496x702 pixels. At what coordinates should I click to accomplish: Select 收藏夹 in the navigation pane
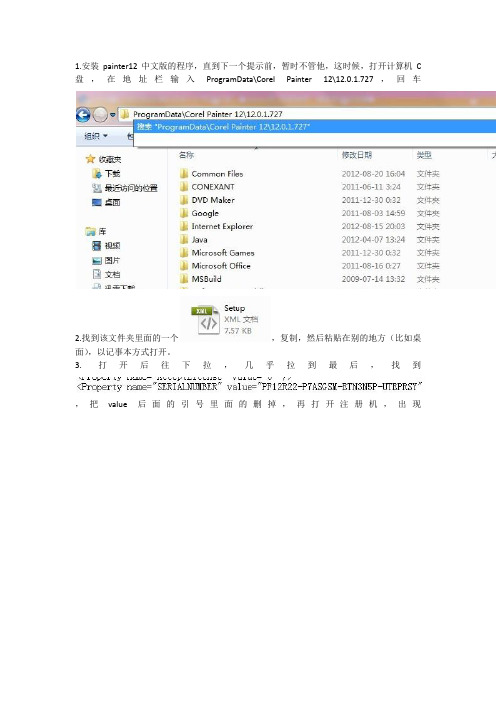tap(110, 159)
